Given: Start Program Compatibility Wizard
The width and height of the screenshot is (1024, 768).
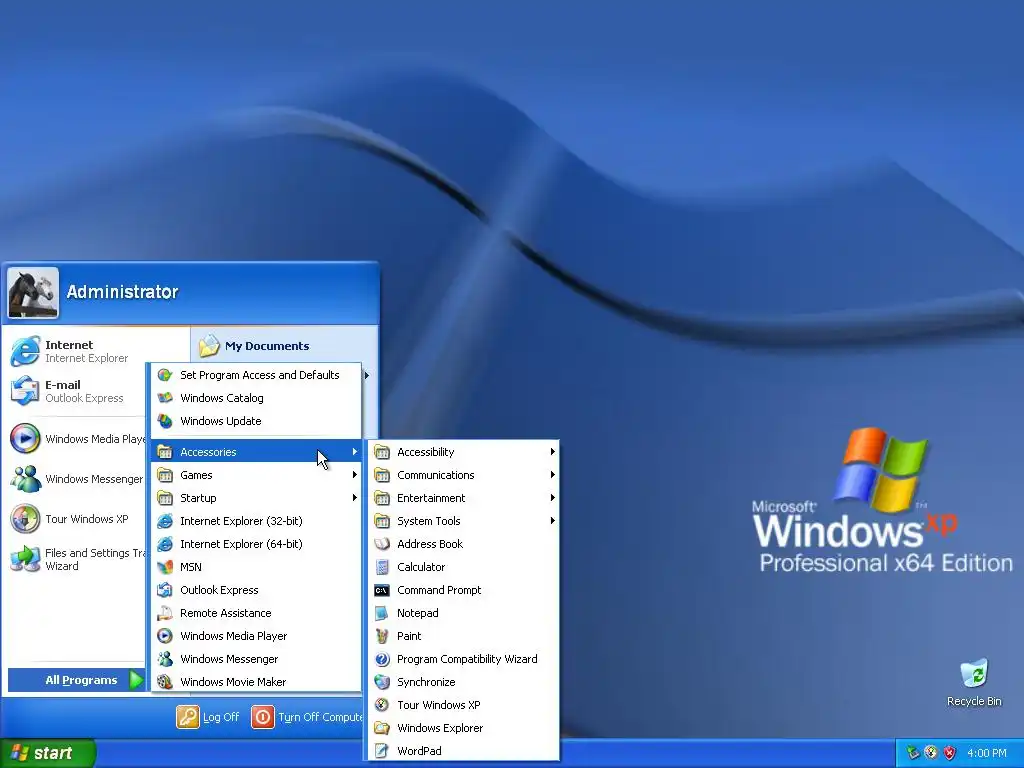Looking at the screenshot, I should tap(464, 659).
